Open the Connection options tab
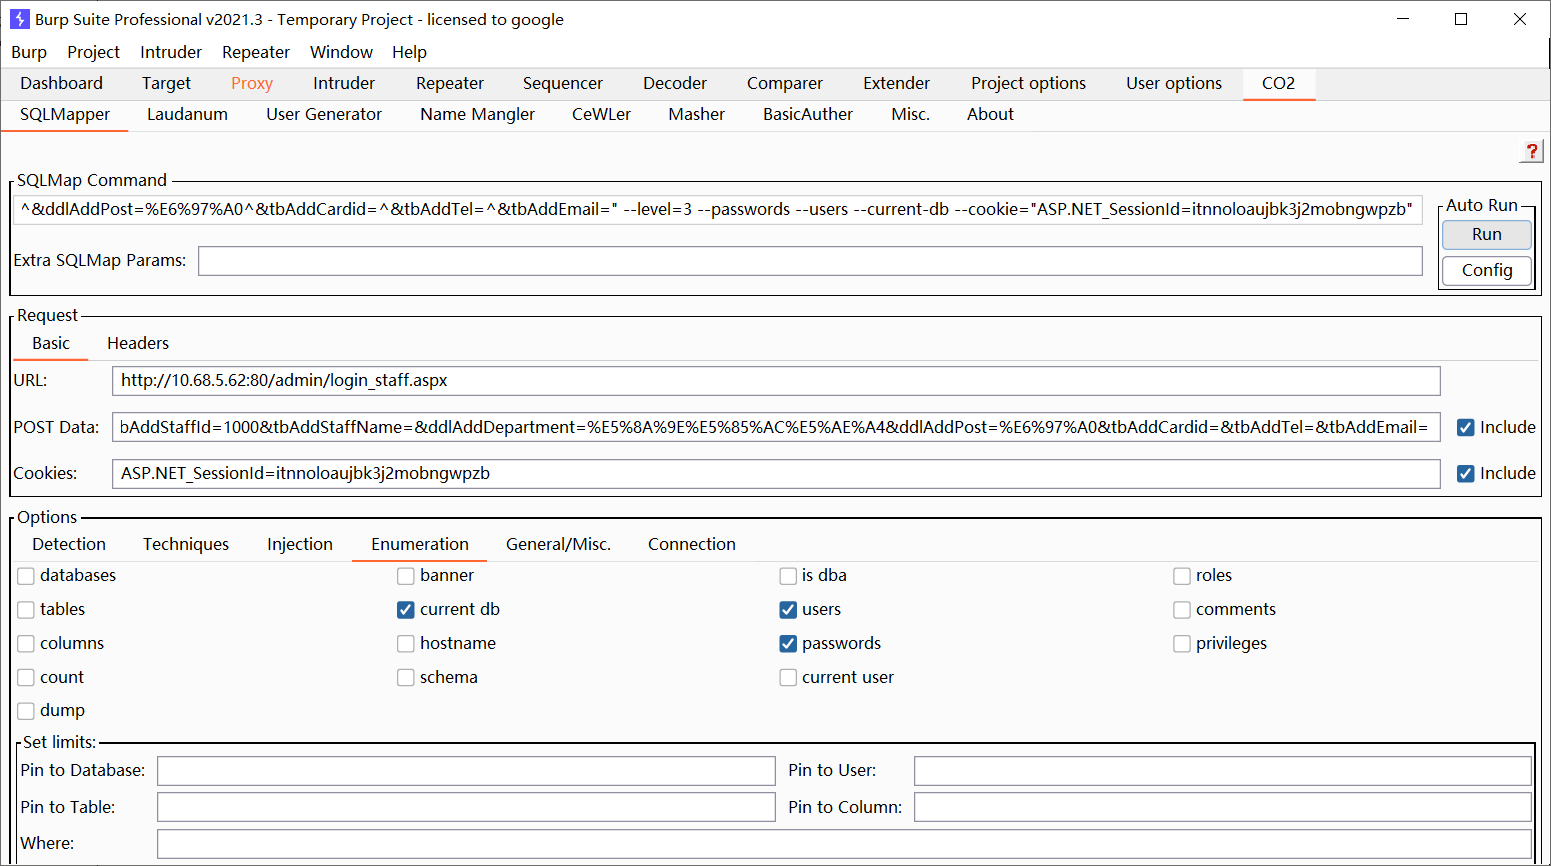The height and width of the screenshot is (866, 1551). click(691, 544)
